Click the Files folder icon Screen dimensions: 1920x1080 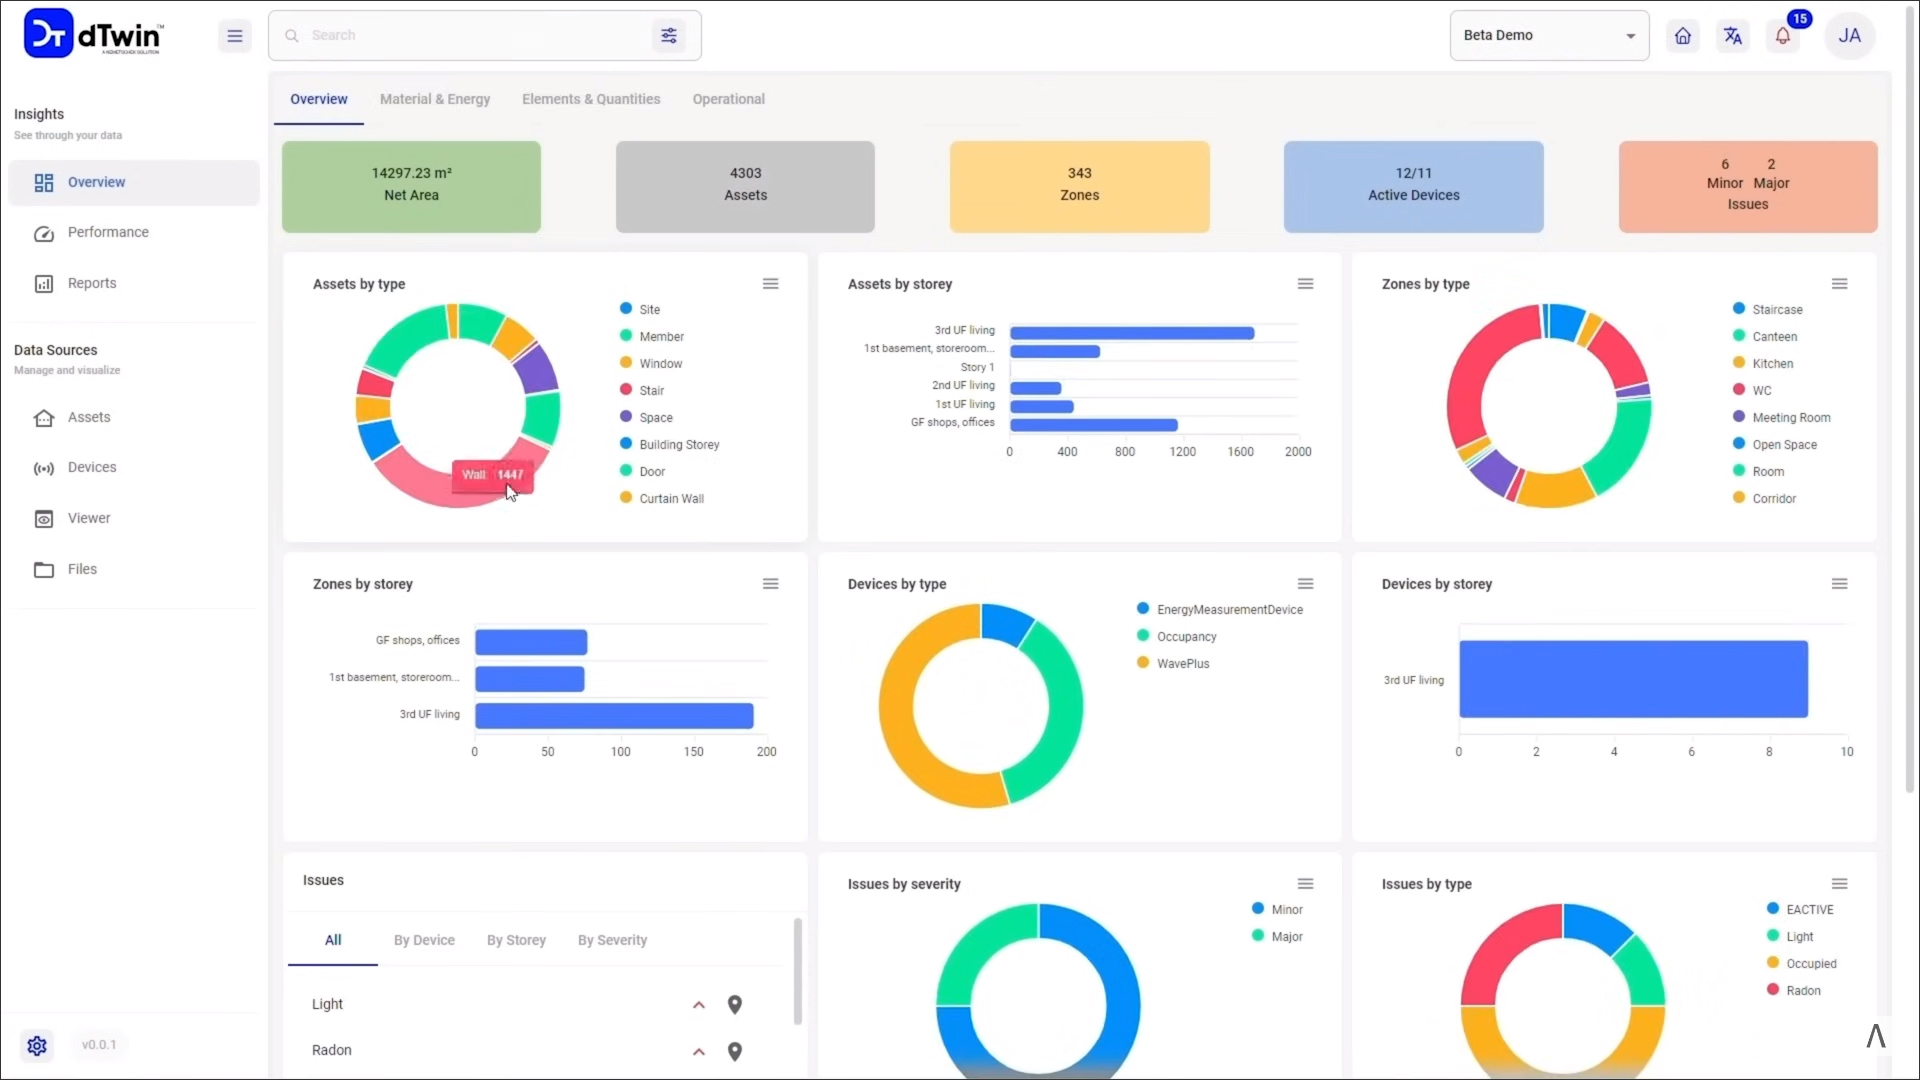pos(44,570)
